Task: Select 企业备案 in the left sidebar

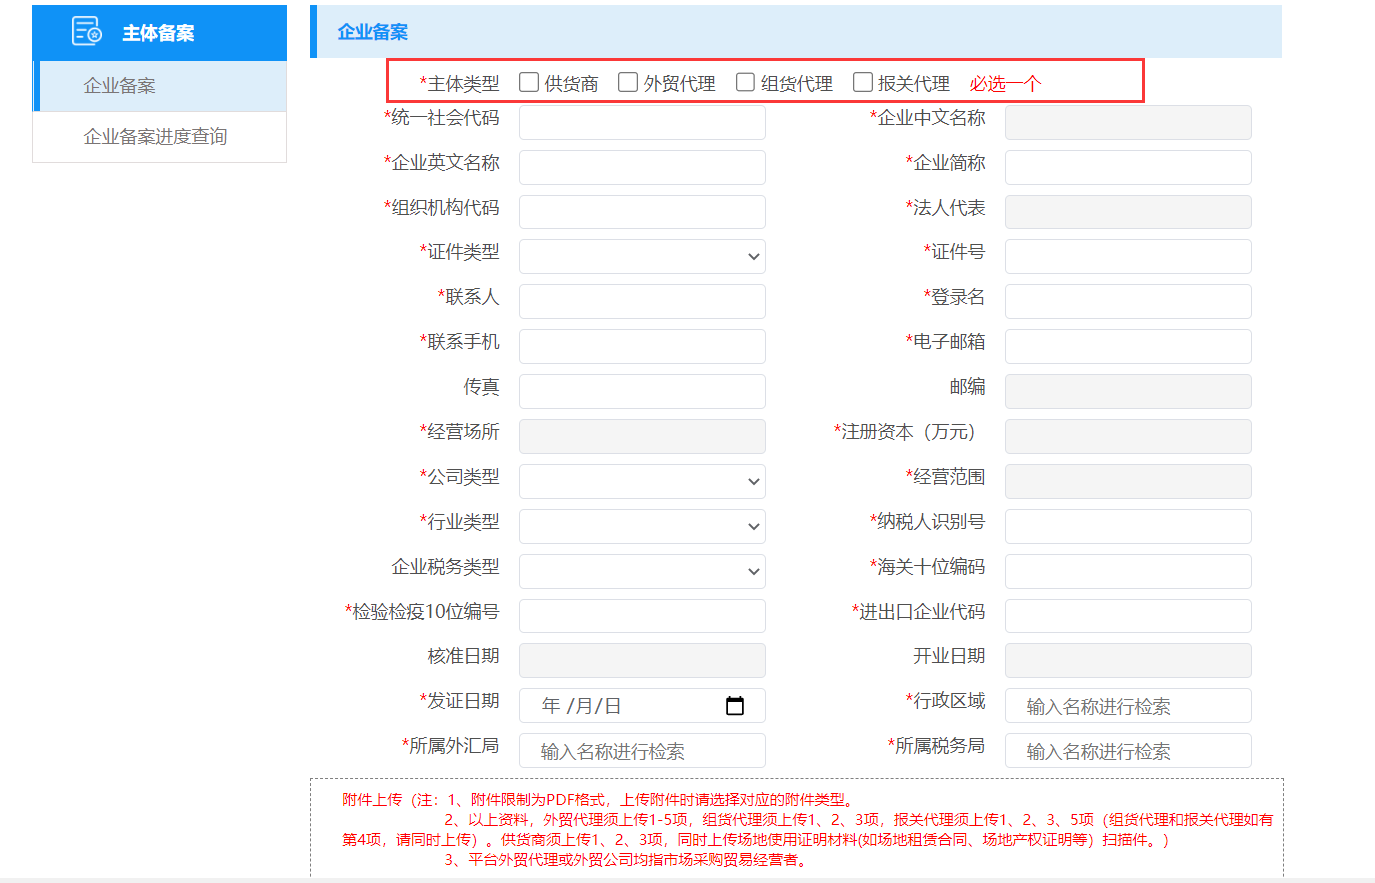Action: click(160, 87)
